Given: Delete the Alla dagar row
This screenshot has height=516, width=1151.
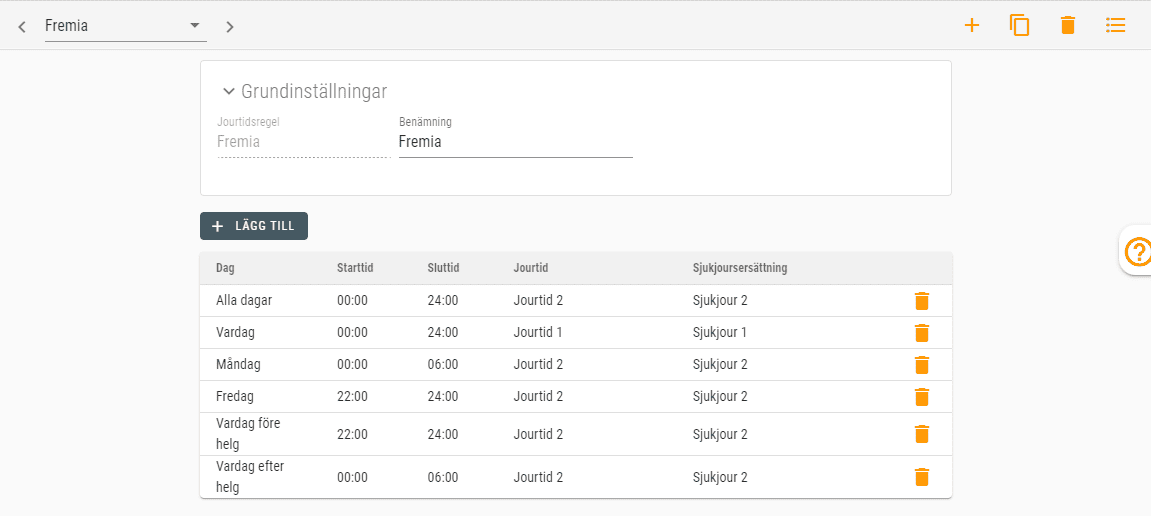Looking at the screenshot, I should pos(922,301).
